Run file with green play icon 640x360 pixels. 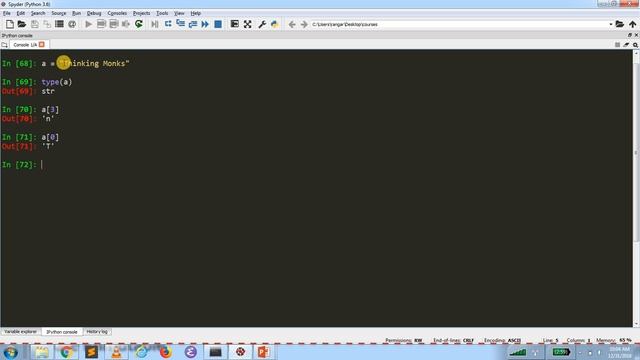point(88,24)
